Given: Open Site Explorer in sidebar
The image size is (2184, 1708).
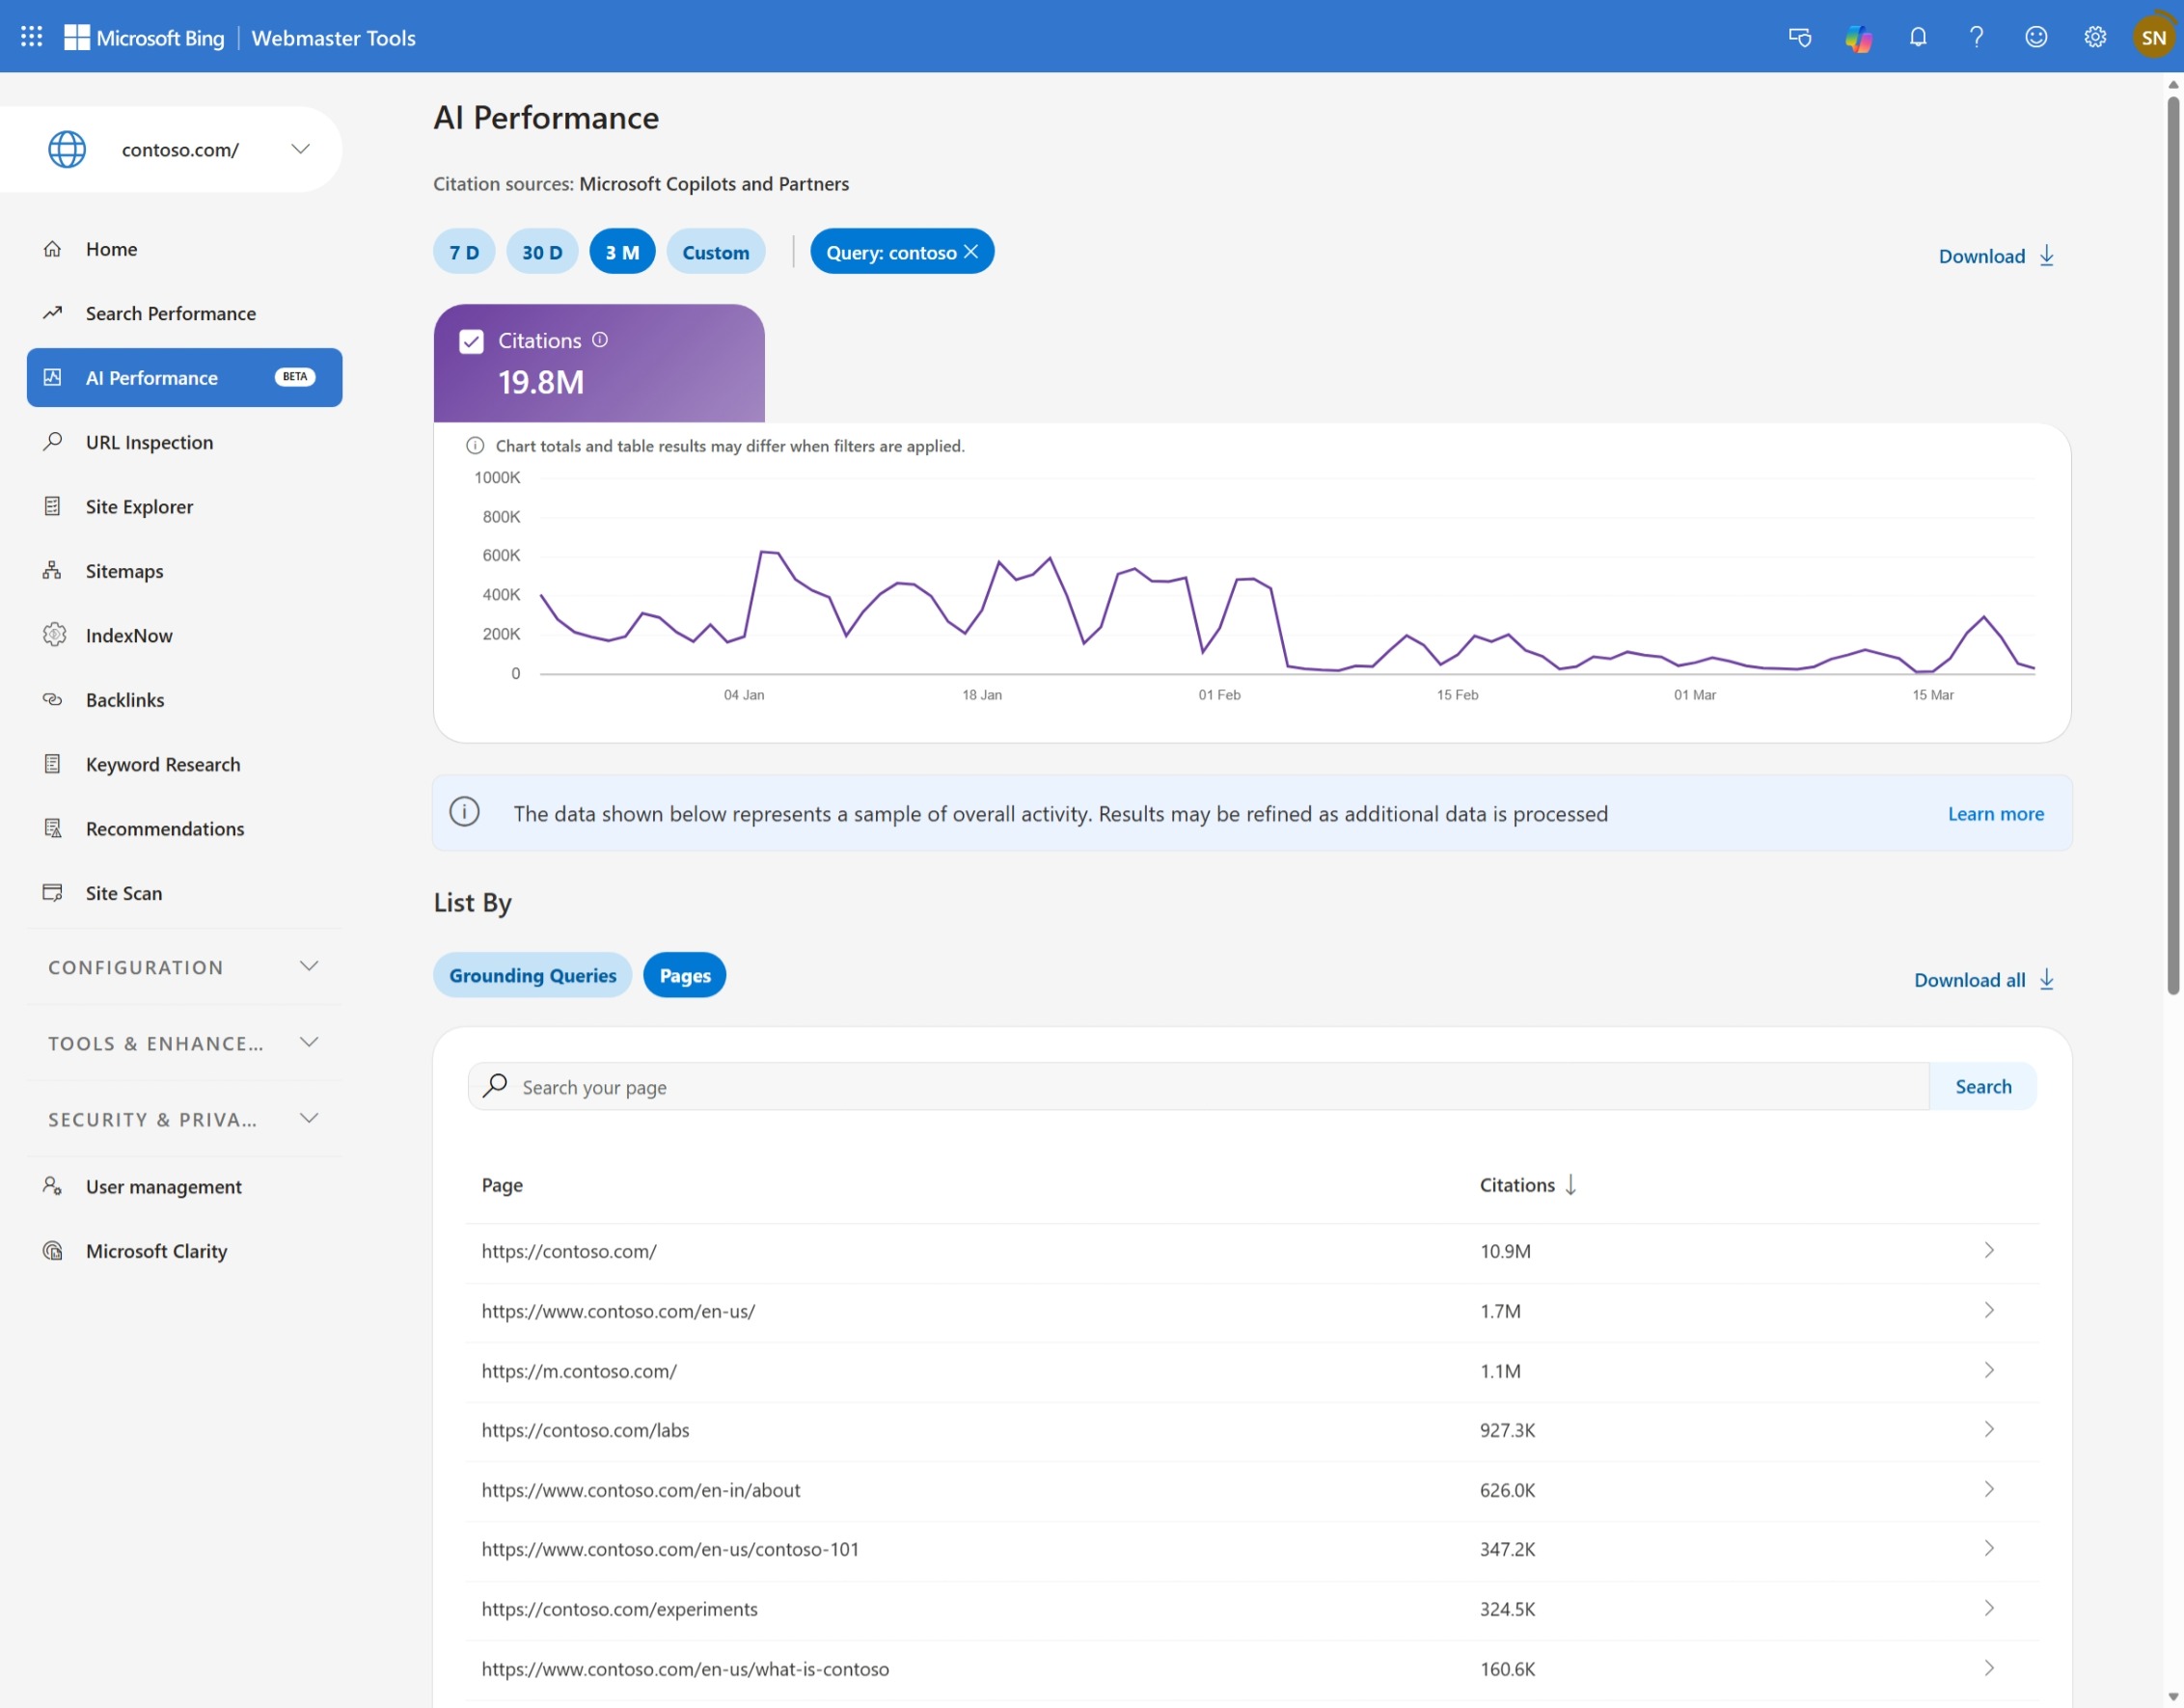Looking at the screenshot, I should (x=139, y=507).
